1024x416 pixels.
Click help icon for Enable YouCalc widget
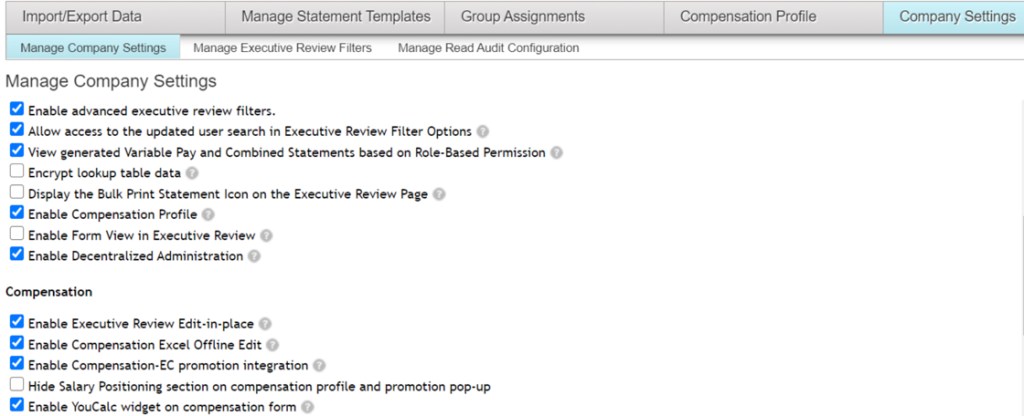point(308,407)
